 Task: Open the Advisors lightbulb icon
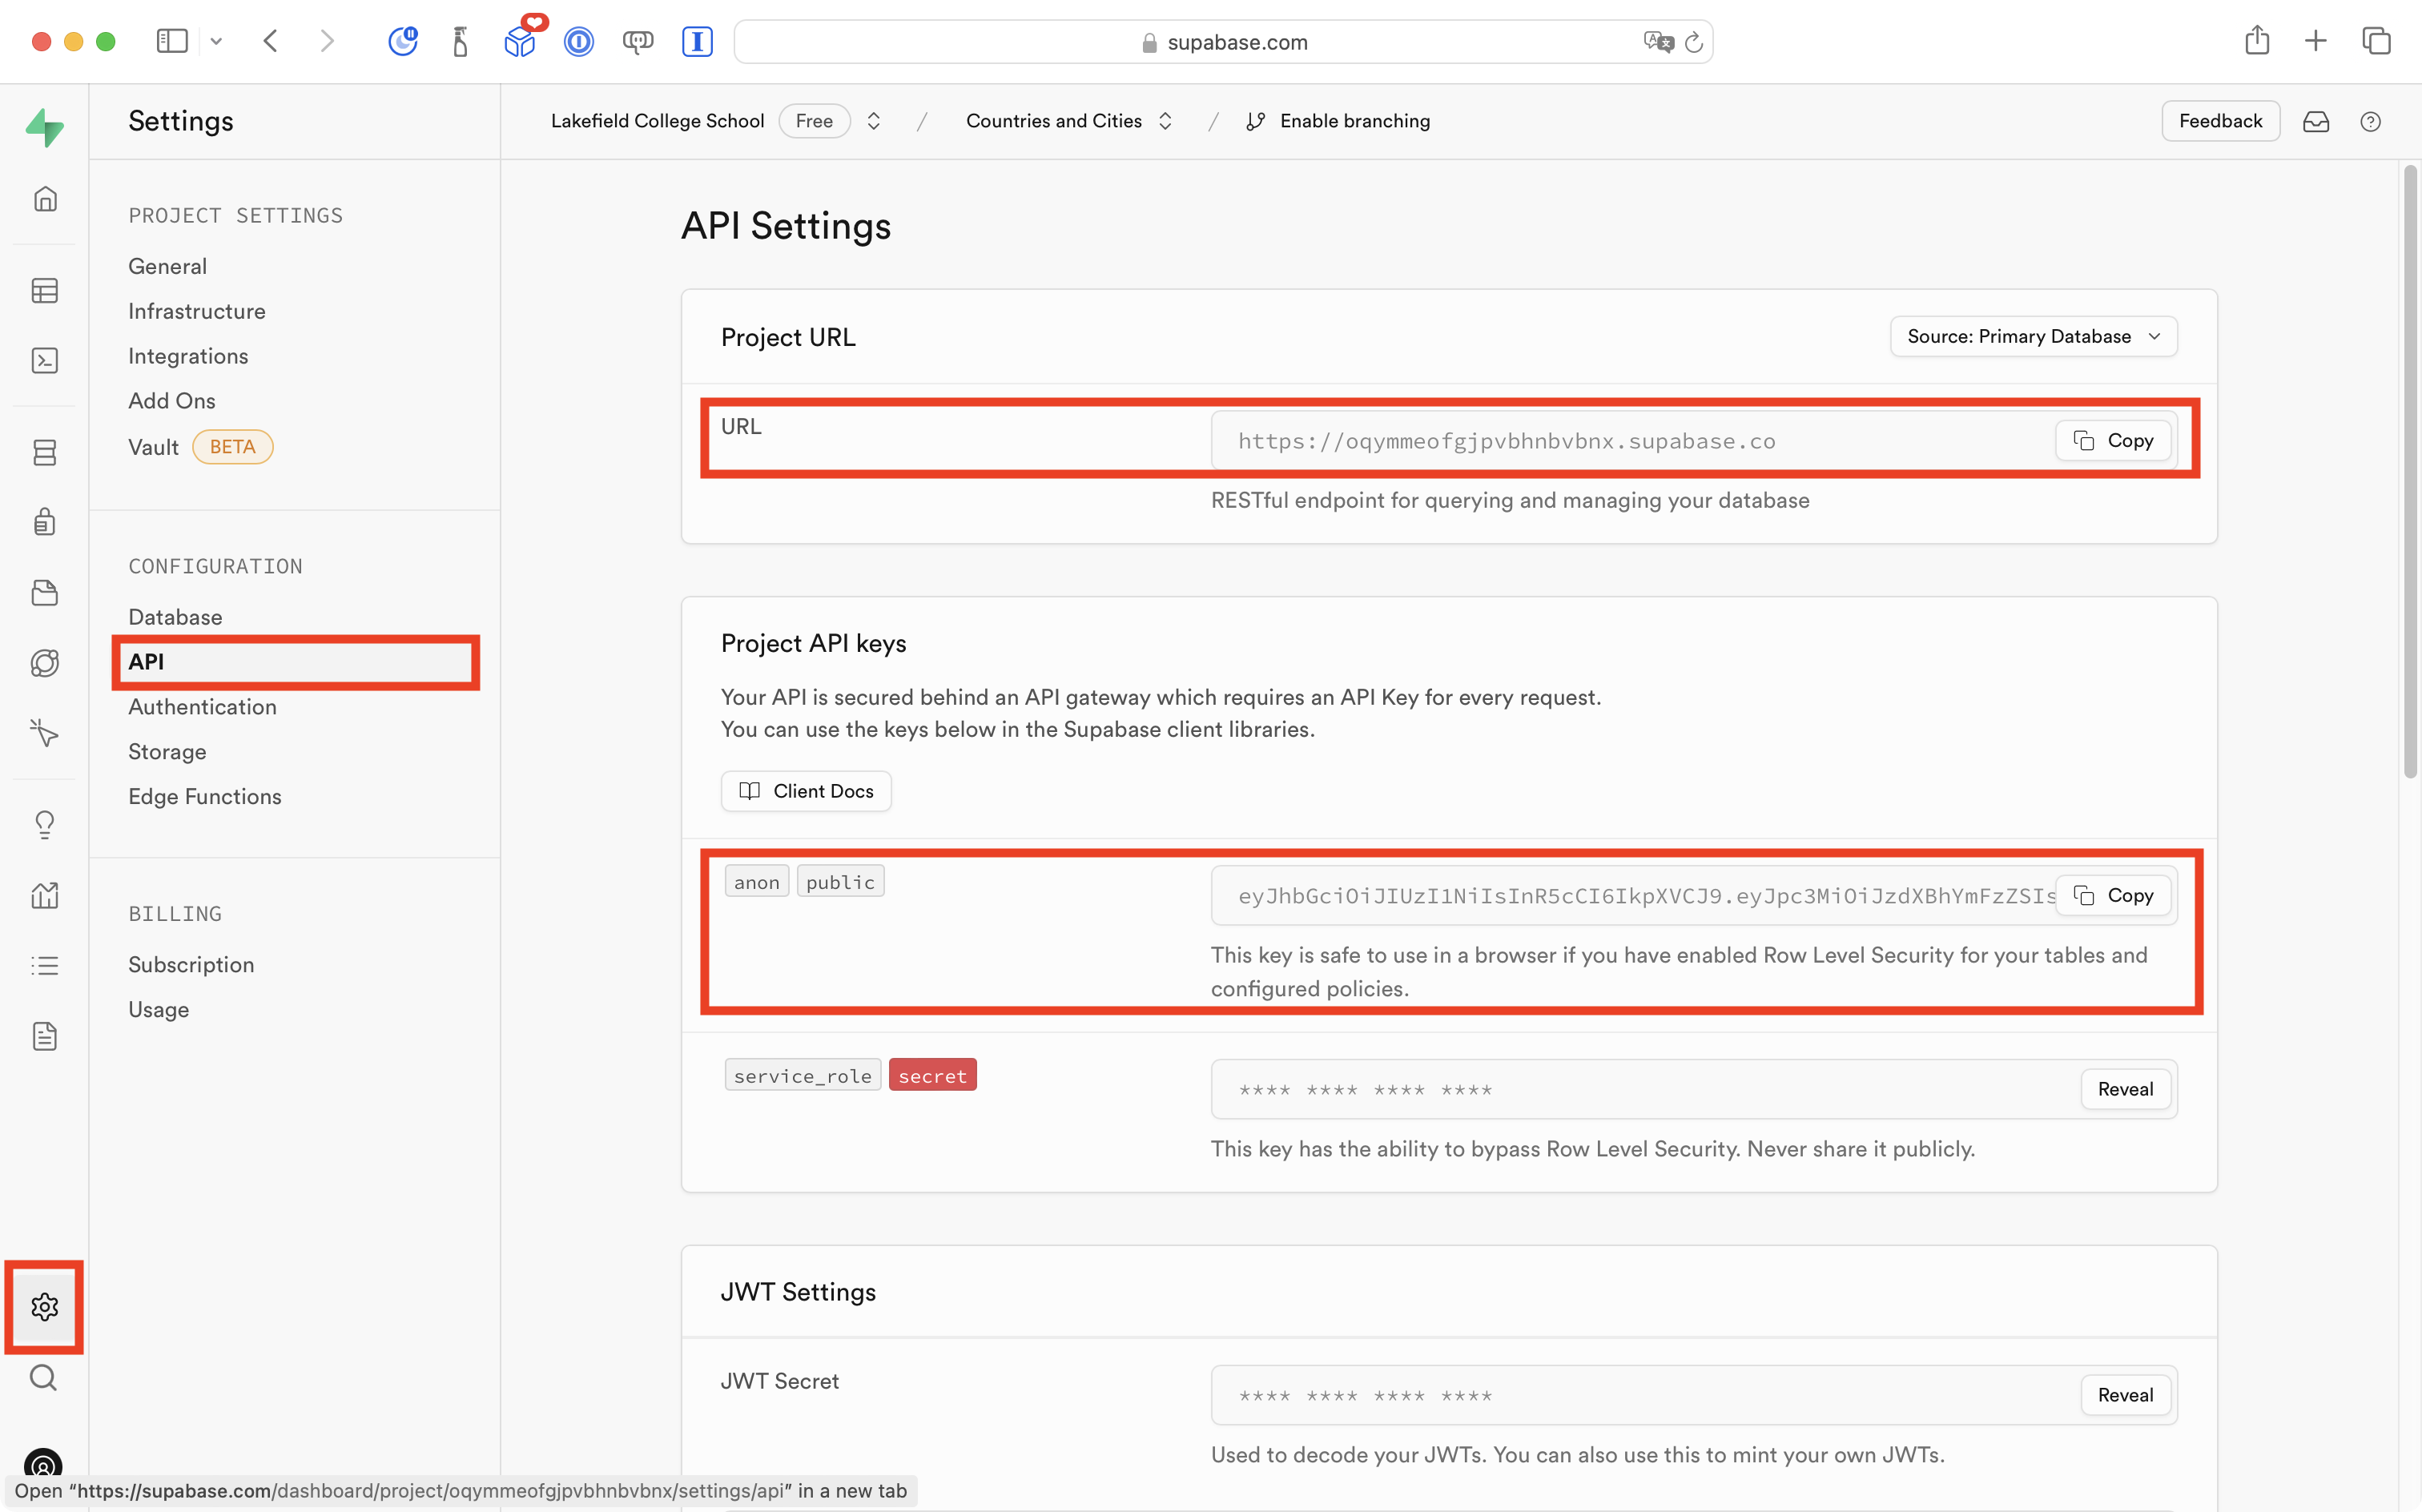[x=44, y=825]
